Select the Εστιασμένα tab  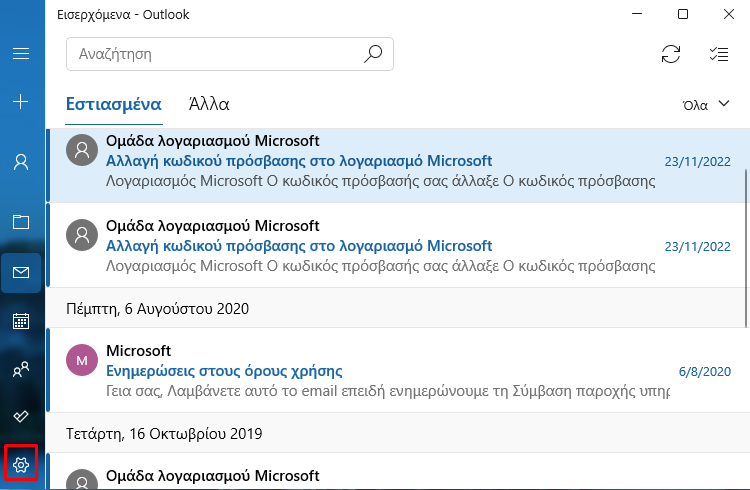pos(114,104)
